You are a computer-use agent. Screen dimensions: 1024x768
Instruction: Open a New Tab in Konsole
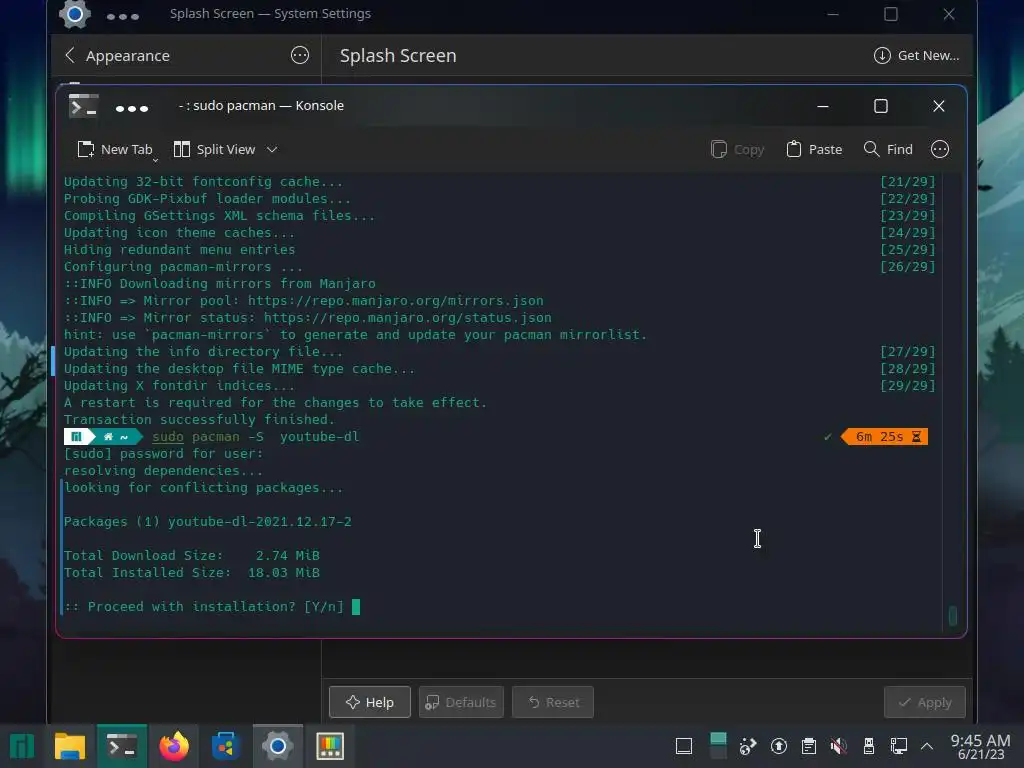pyautogui.click(x=115, y=150)
